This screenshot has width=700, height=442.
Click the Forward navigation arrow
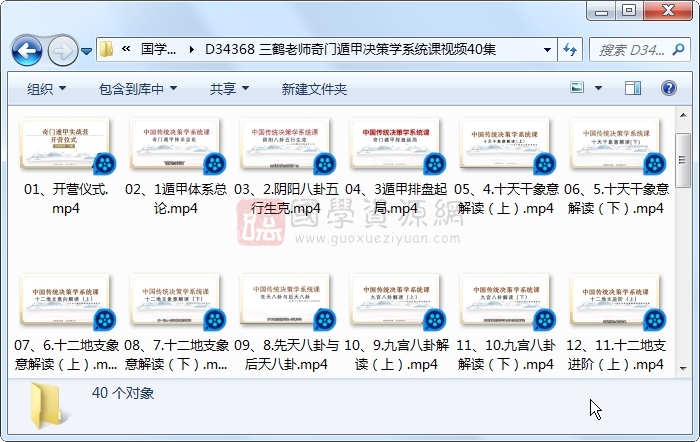[x=62, y=50]
